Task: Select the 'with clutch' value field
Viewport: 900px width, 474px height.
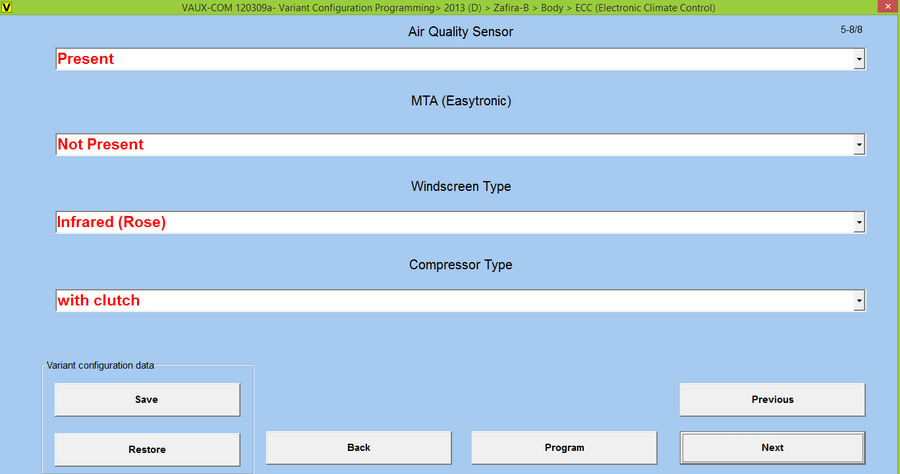Action: click(x=450, y=300)
